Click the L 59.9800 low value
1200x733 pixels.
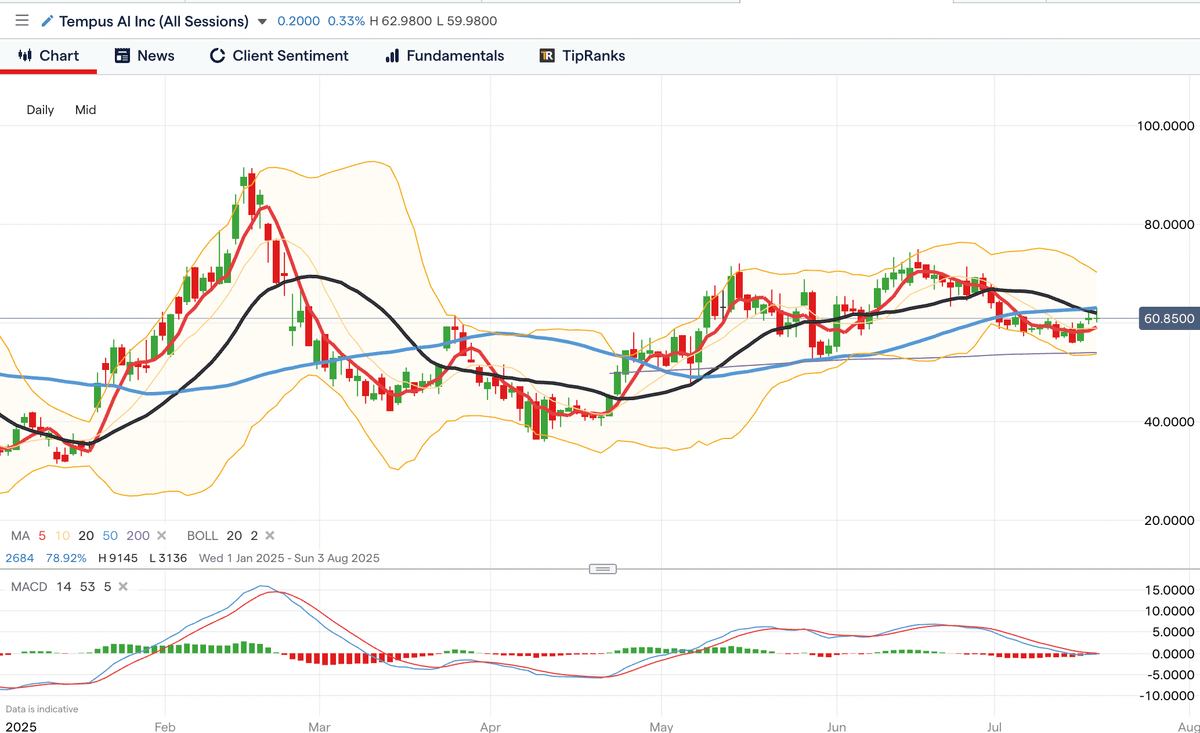pos(467,21)
